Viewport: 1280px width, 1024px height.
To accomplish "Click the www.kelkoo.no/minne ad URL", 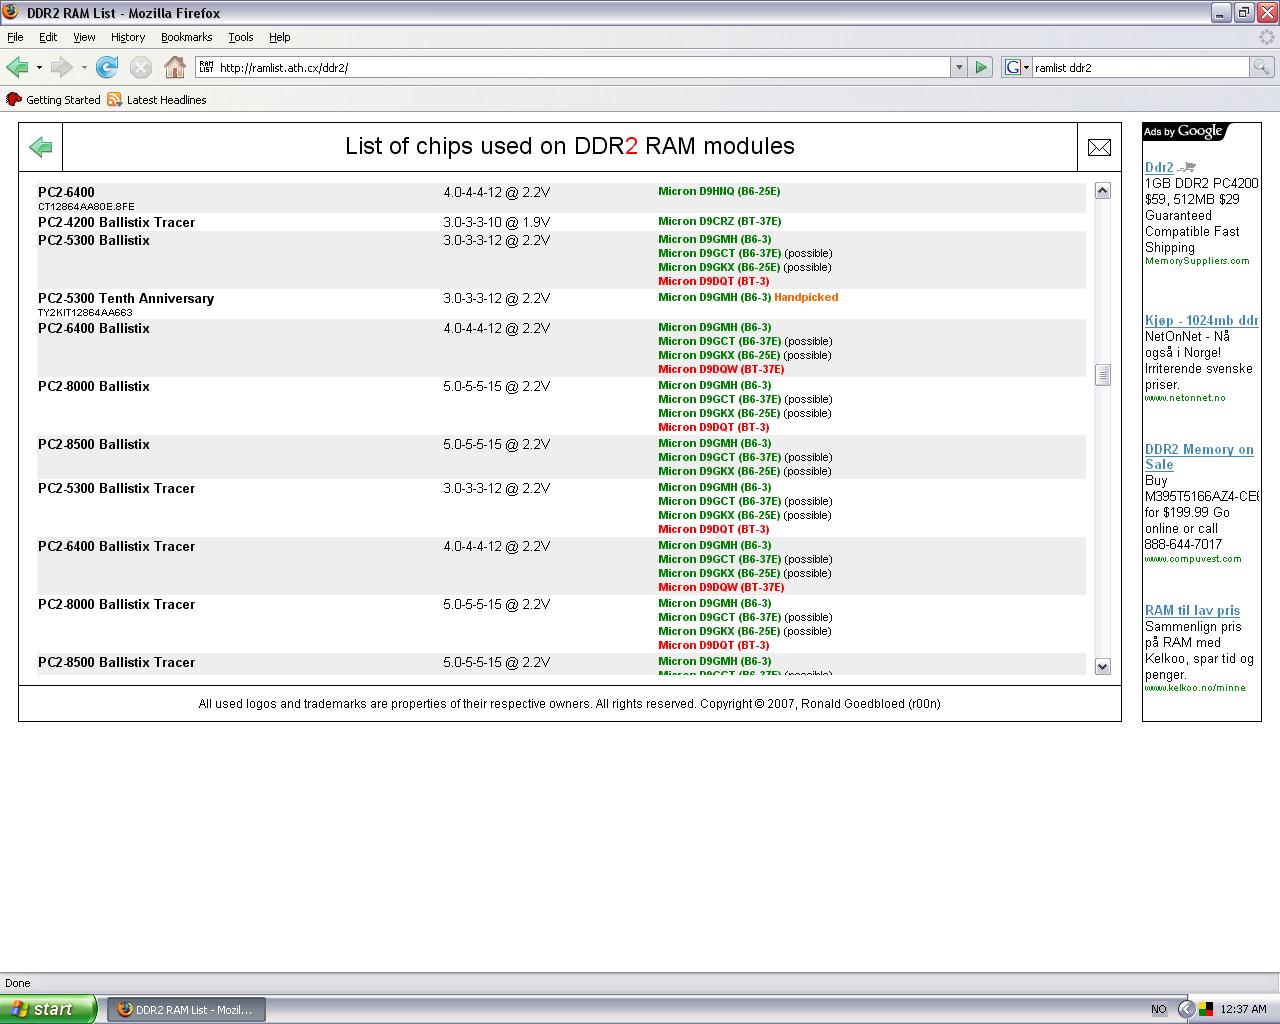I will click(1195, 688).
